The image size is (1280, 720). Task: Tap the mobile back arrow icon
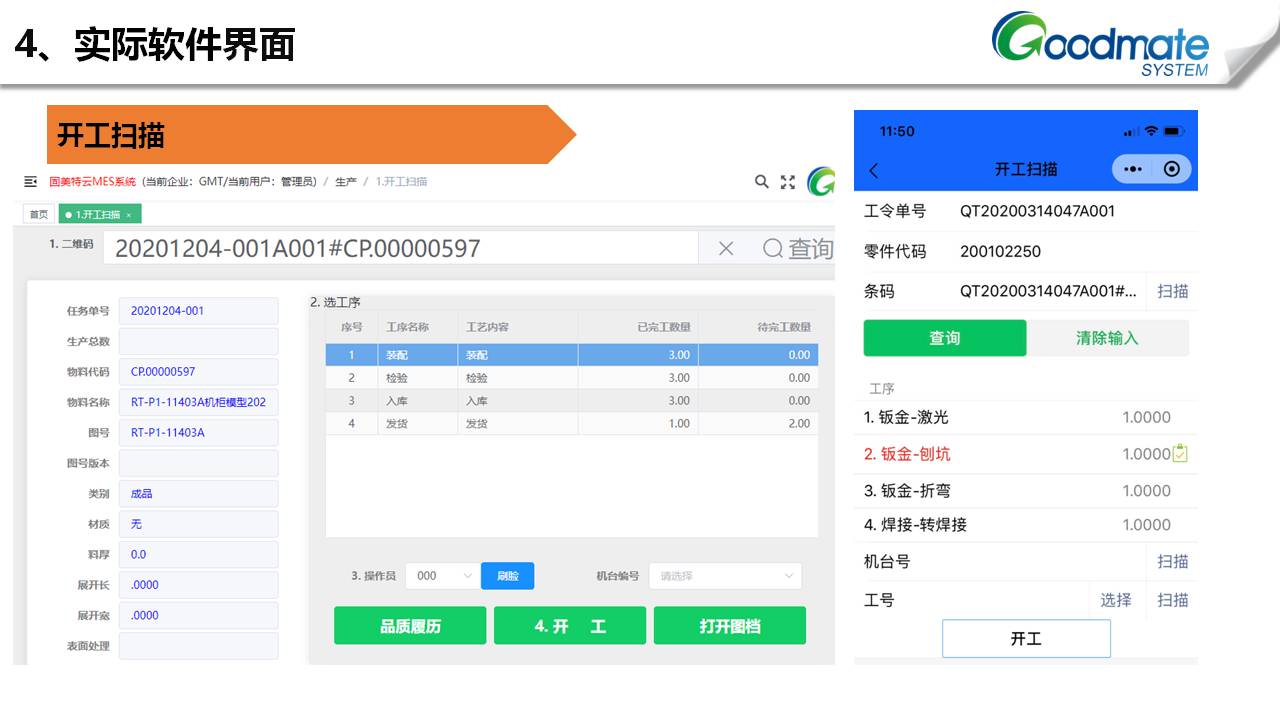click(x=874, y=170)
